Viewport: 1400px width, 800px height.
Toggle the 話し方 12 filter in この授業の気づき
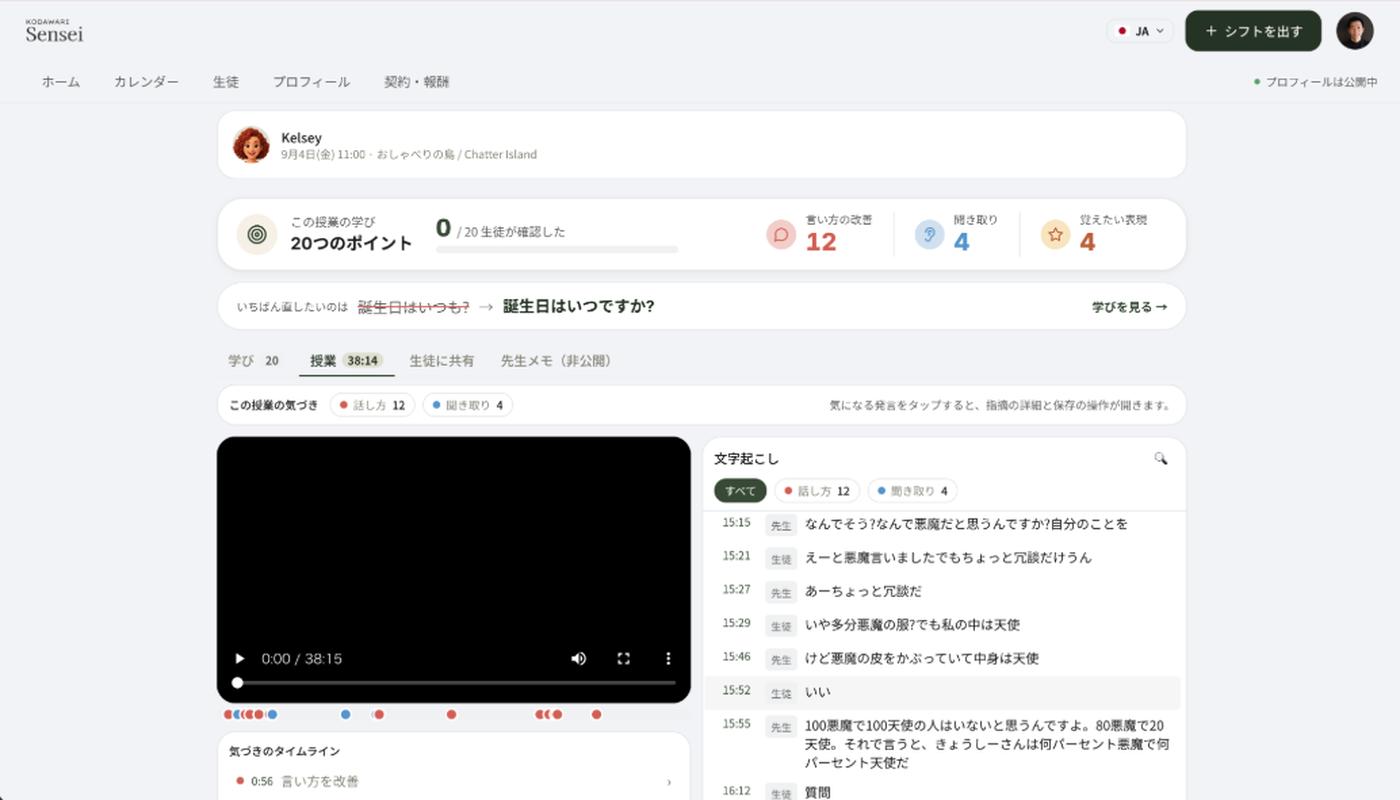372,405
